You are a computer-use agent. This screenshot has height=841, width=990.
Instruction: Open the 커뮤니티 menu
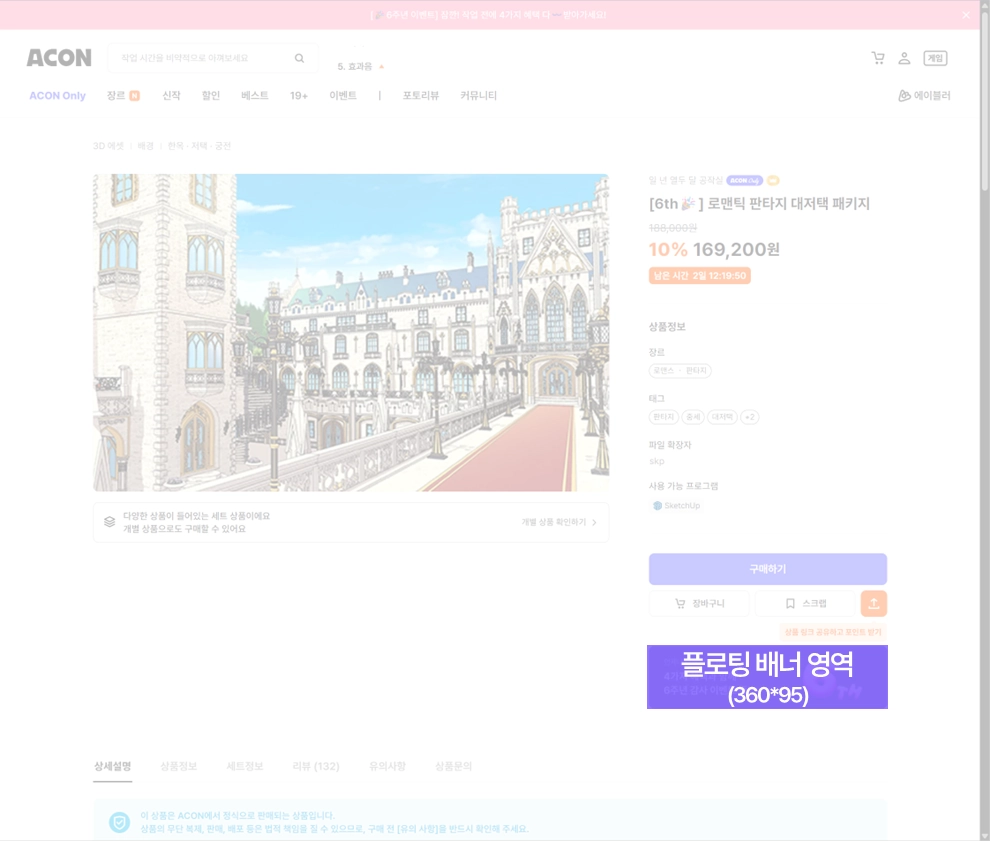pyautogui.click(x=478, y=95)
